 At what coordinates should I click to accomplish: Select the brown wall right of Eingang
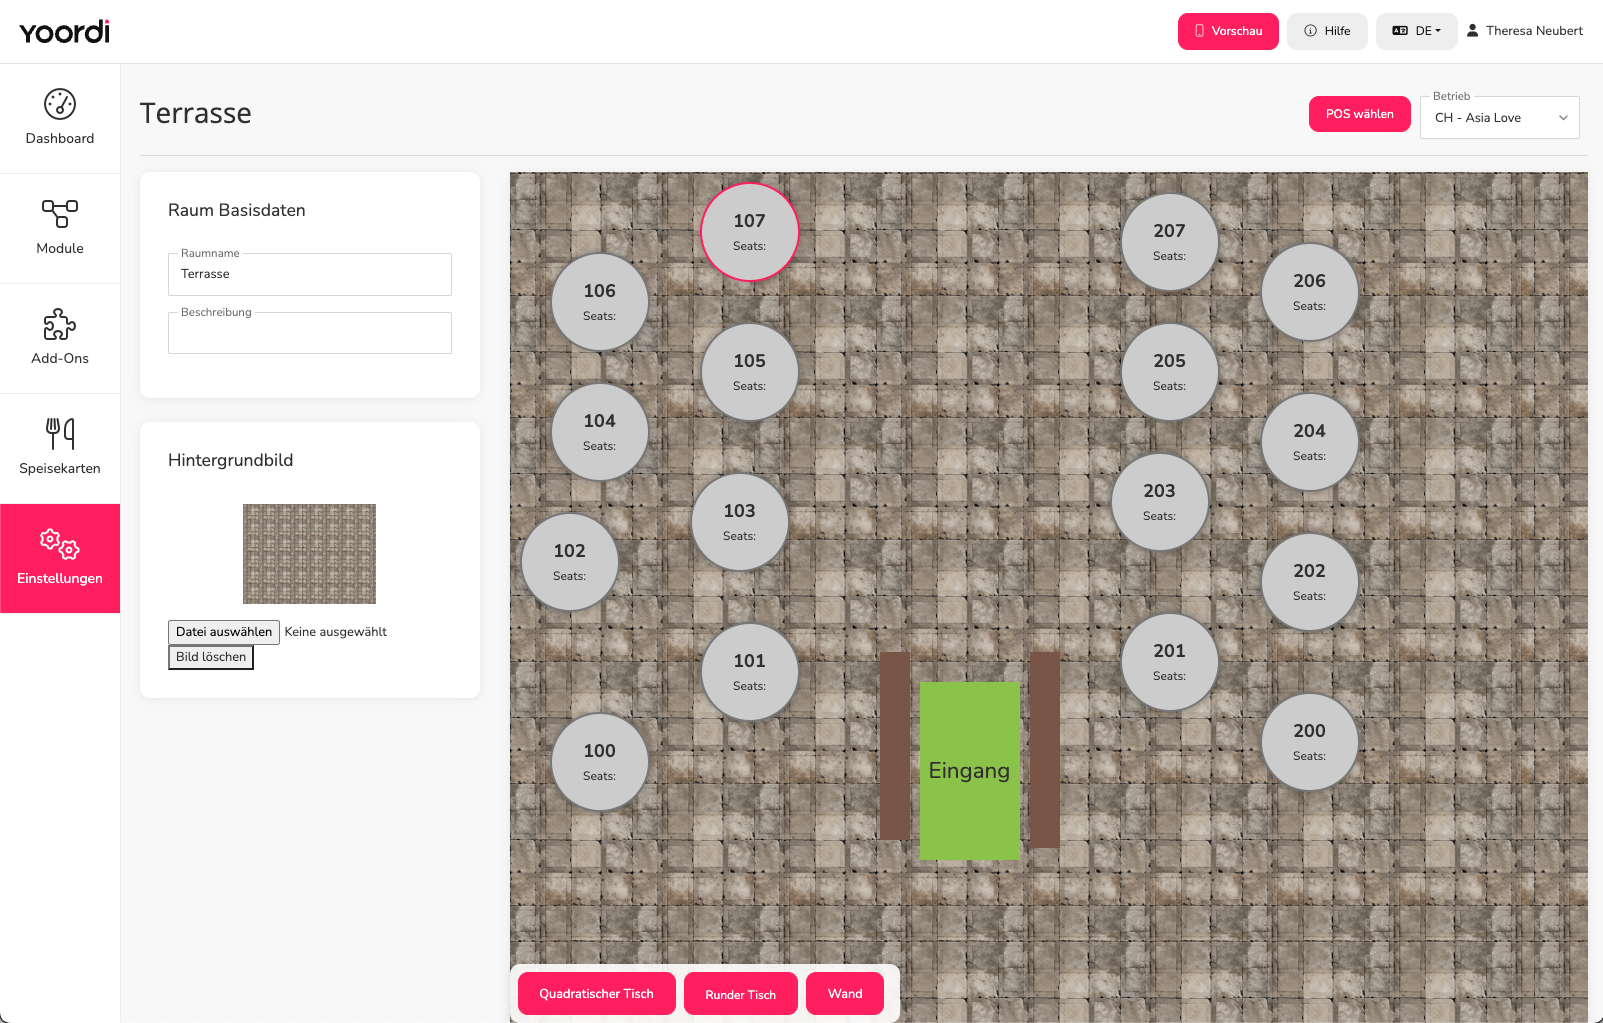coord(1045,750)
